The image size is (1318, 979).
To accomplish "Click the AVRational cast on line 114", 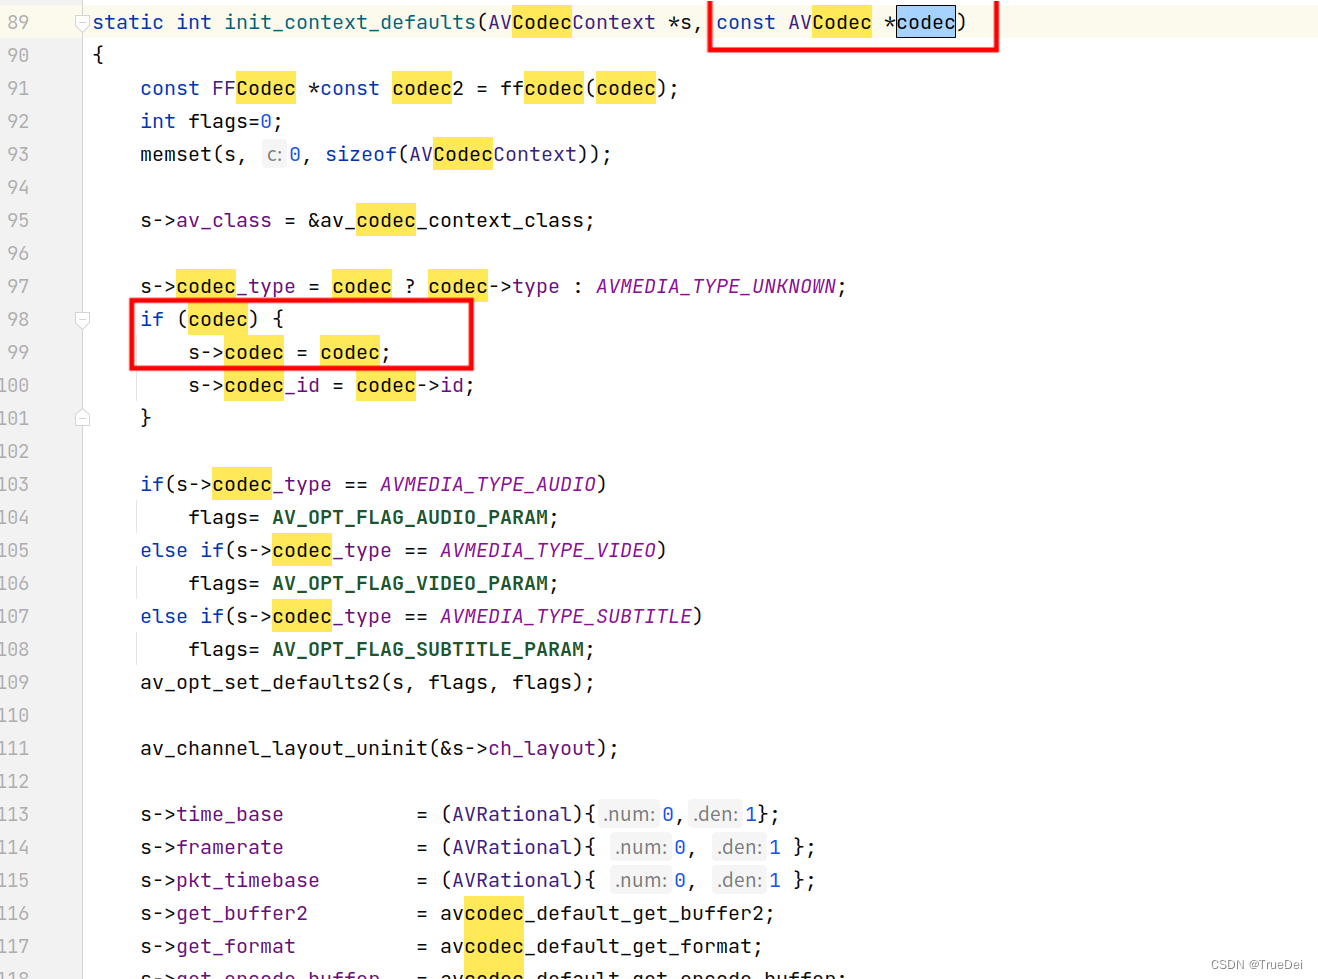I will click(512, 847).
